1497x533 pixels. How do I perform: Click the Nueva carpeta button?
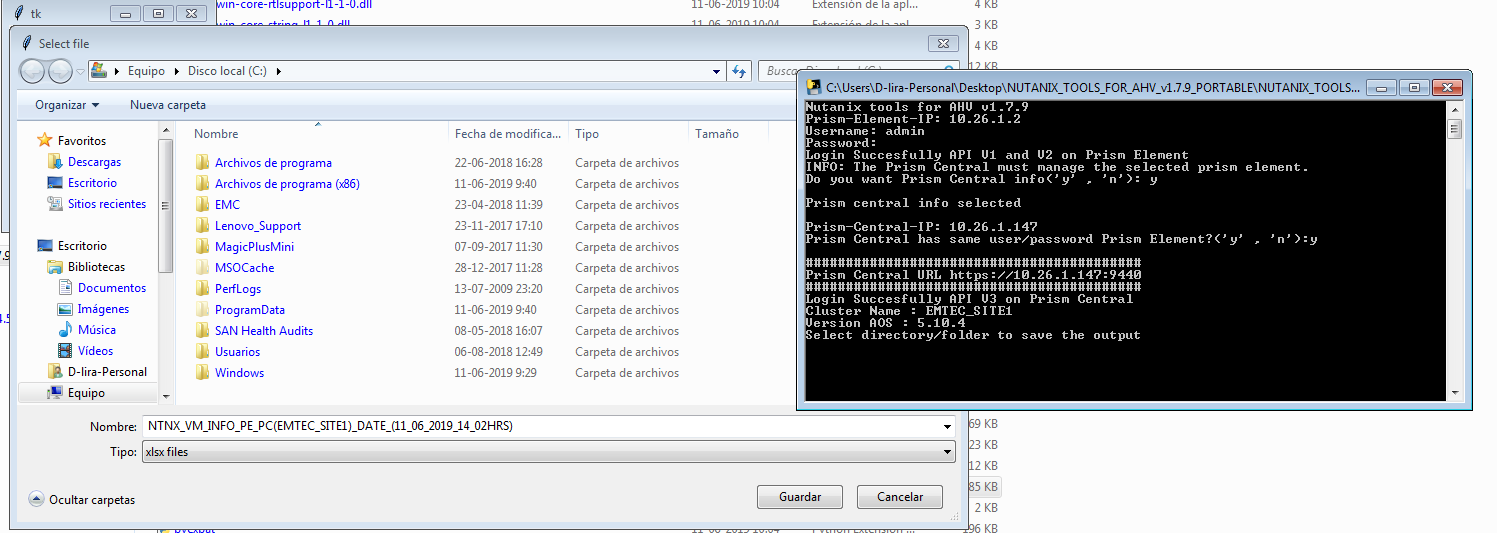(x=168, y=105)
